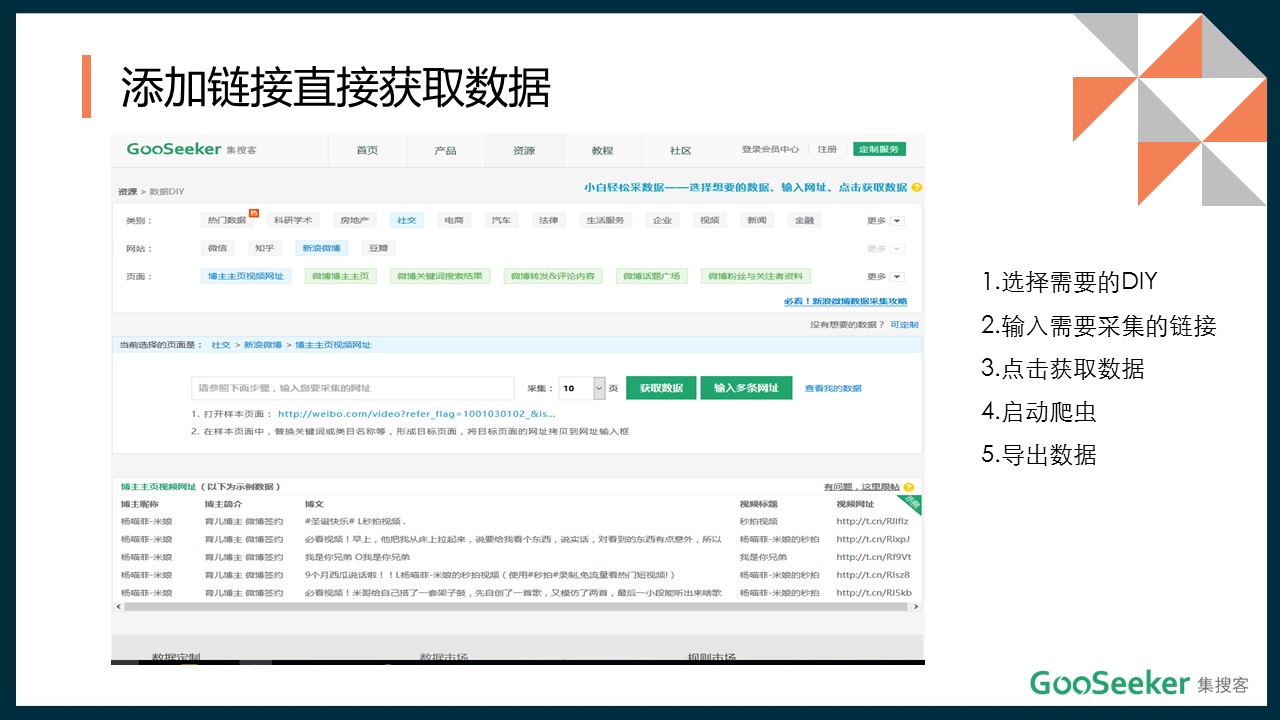Select the 科研学术 category tag
1280x720 pixels.
pyautogui.click(x=293, y=220)
